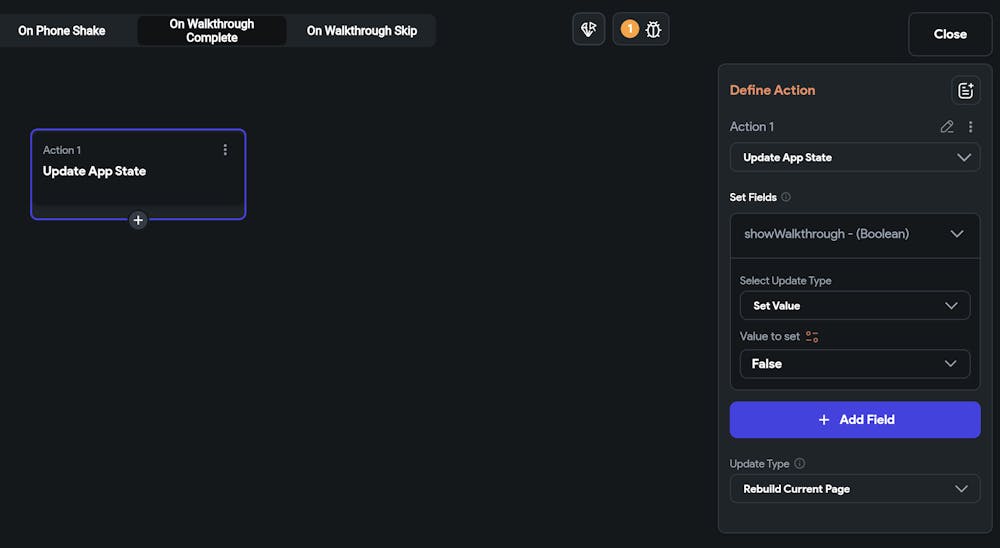Open three-dot menu in the Define Action panel

[x=970, y=127]
